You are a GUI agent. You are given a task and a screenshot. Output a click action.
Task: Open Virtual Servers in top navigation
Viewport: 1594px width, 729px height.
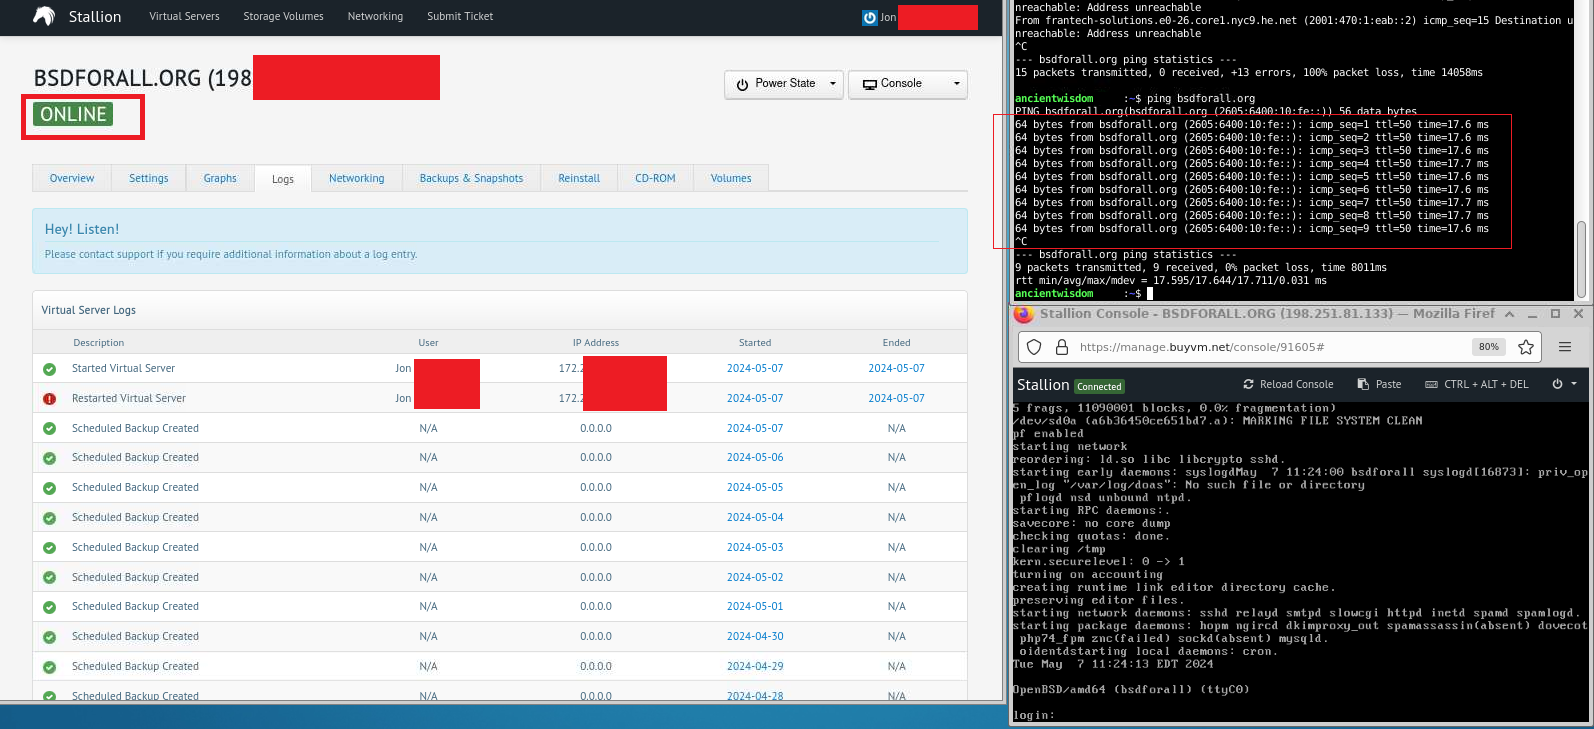coord(184,17)
